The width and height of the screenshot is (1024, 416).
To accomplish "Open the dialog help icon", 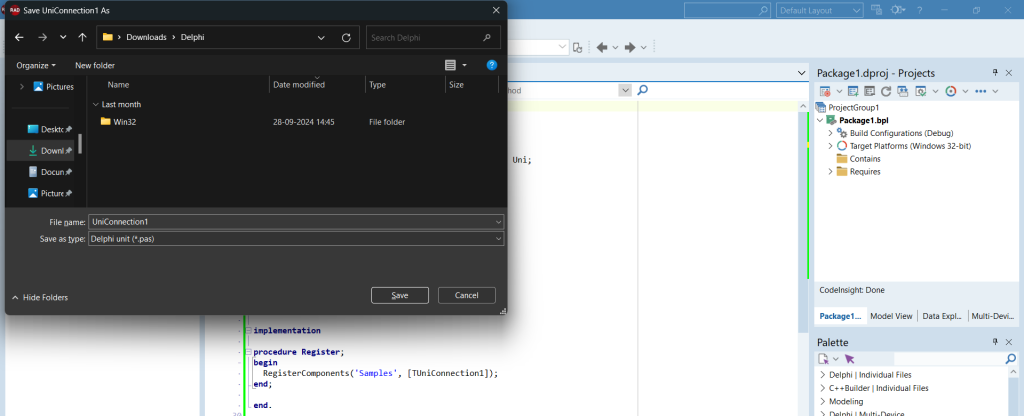I will (x=492, y=65).
